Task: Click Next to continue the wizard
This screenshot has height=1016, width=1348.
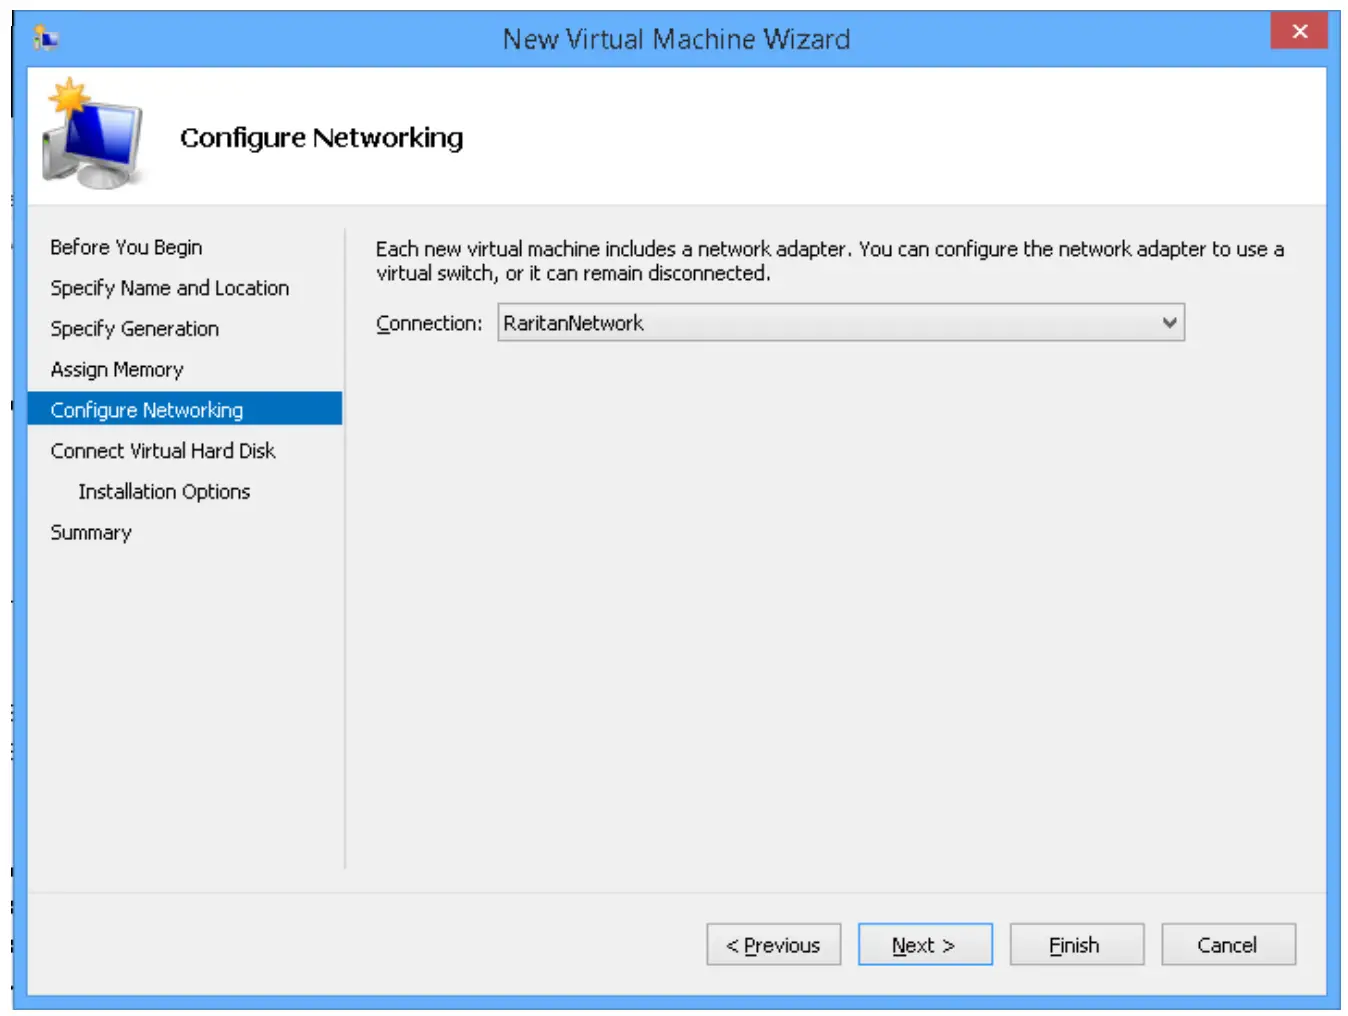Action: pyautogui.click(x=925, y=945)
